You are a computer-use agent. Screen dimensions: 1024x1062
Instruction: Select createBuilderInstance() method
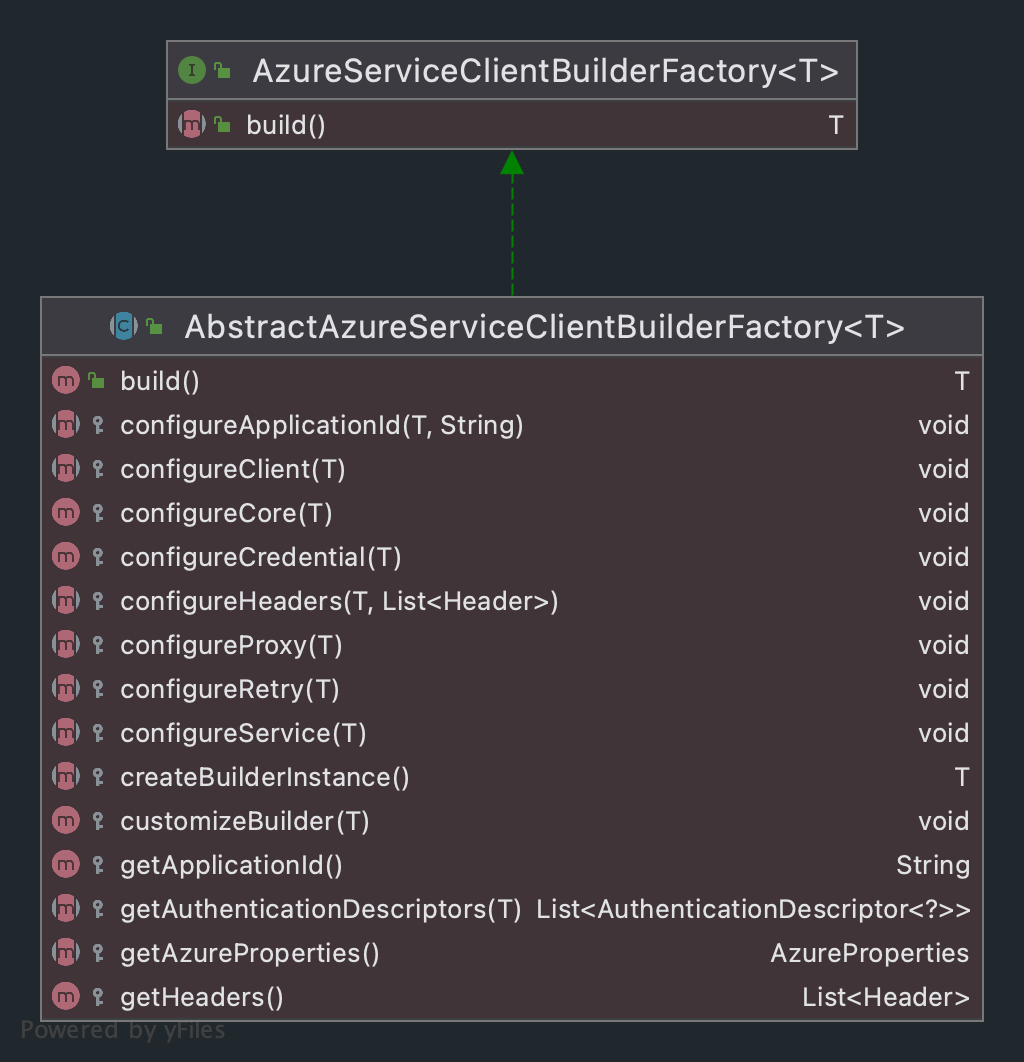coord(265,778)
